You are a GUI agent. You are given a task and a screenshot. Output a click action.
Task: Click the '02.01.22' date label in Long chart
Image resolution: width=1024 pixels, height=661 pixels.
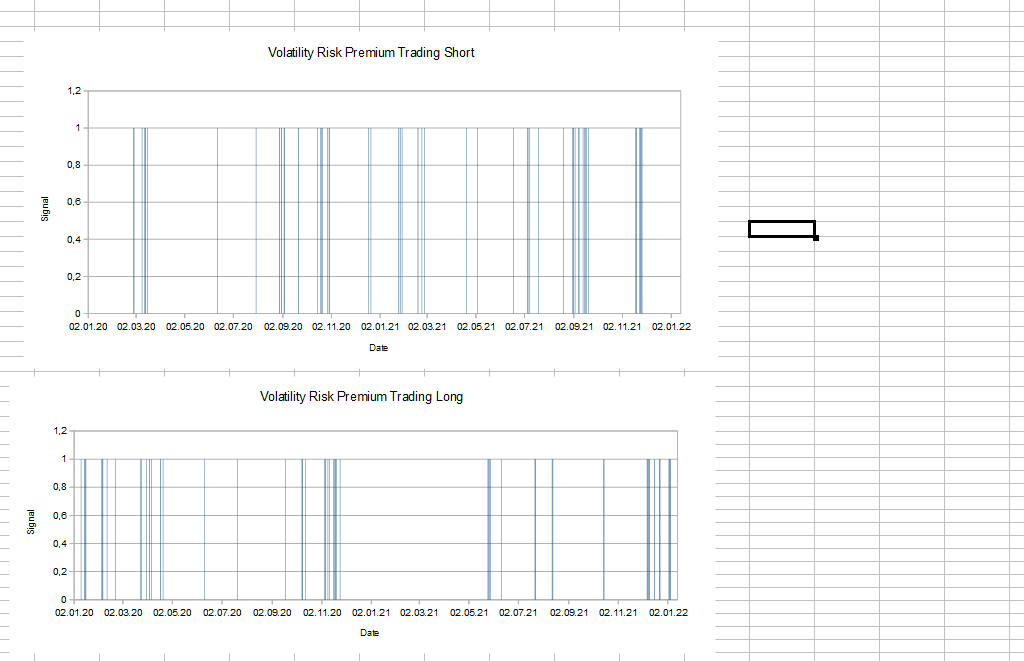tap(669, 612)
